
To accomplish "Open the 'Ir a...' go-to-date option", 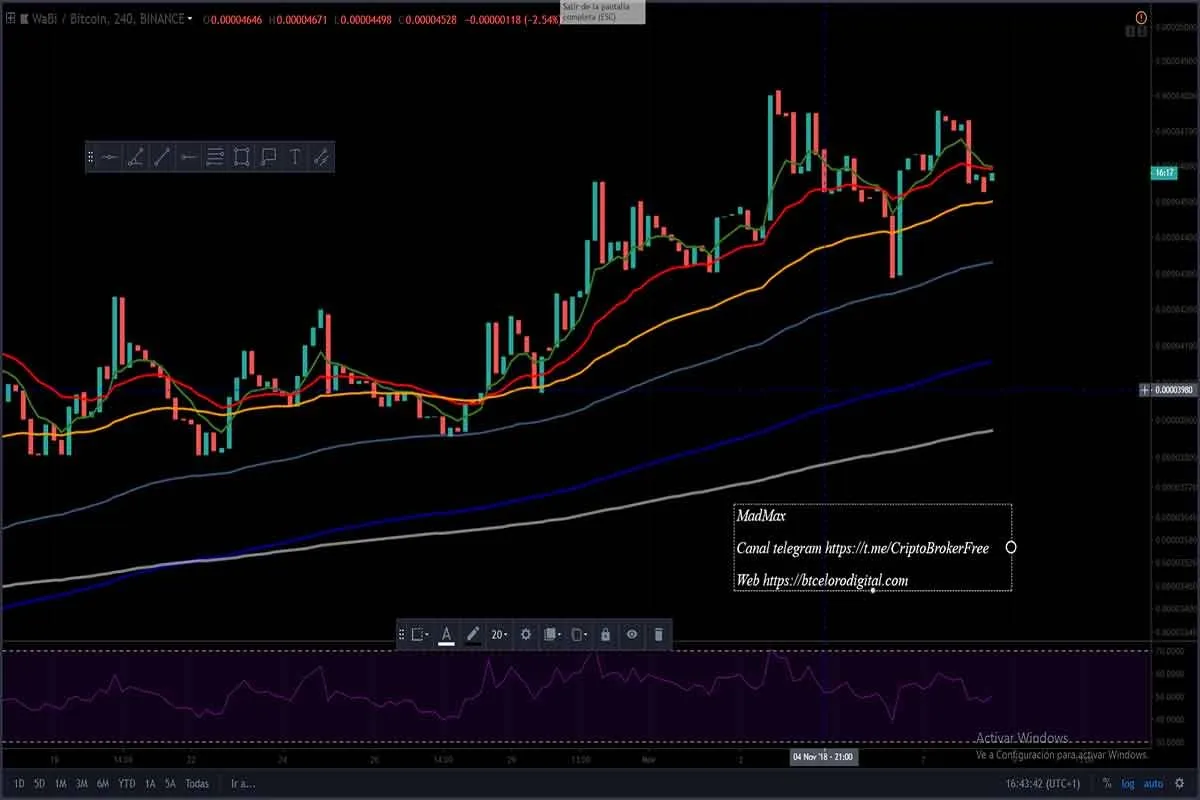I will coord(241,783).
